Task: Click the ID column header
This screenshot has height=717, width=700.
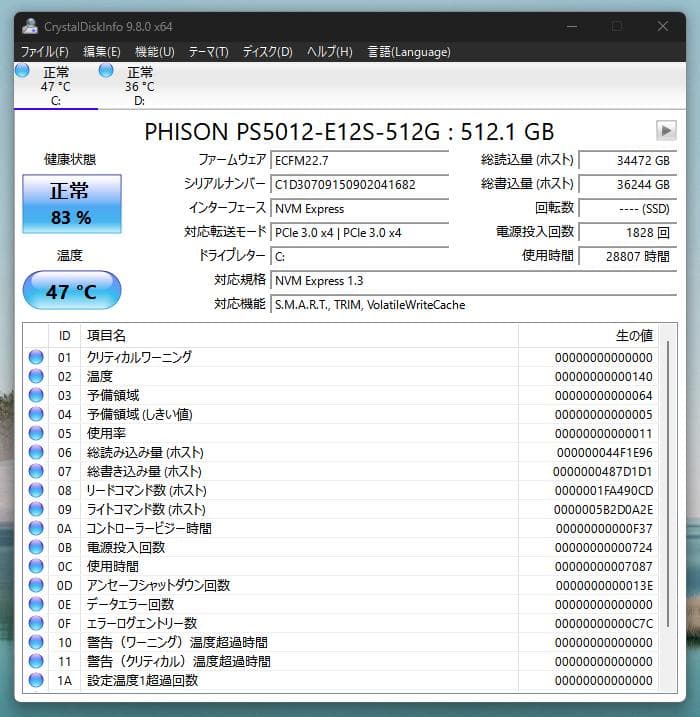Action: (x=64, y=336)
